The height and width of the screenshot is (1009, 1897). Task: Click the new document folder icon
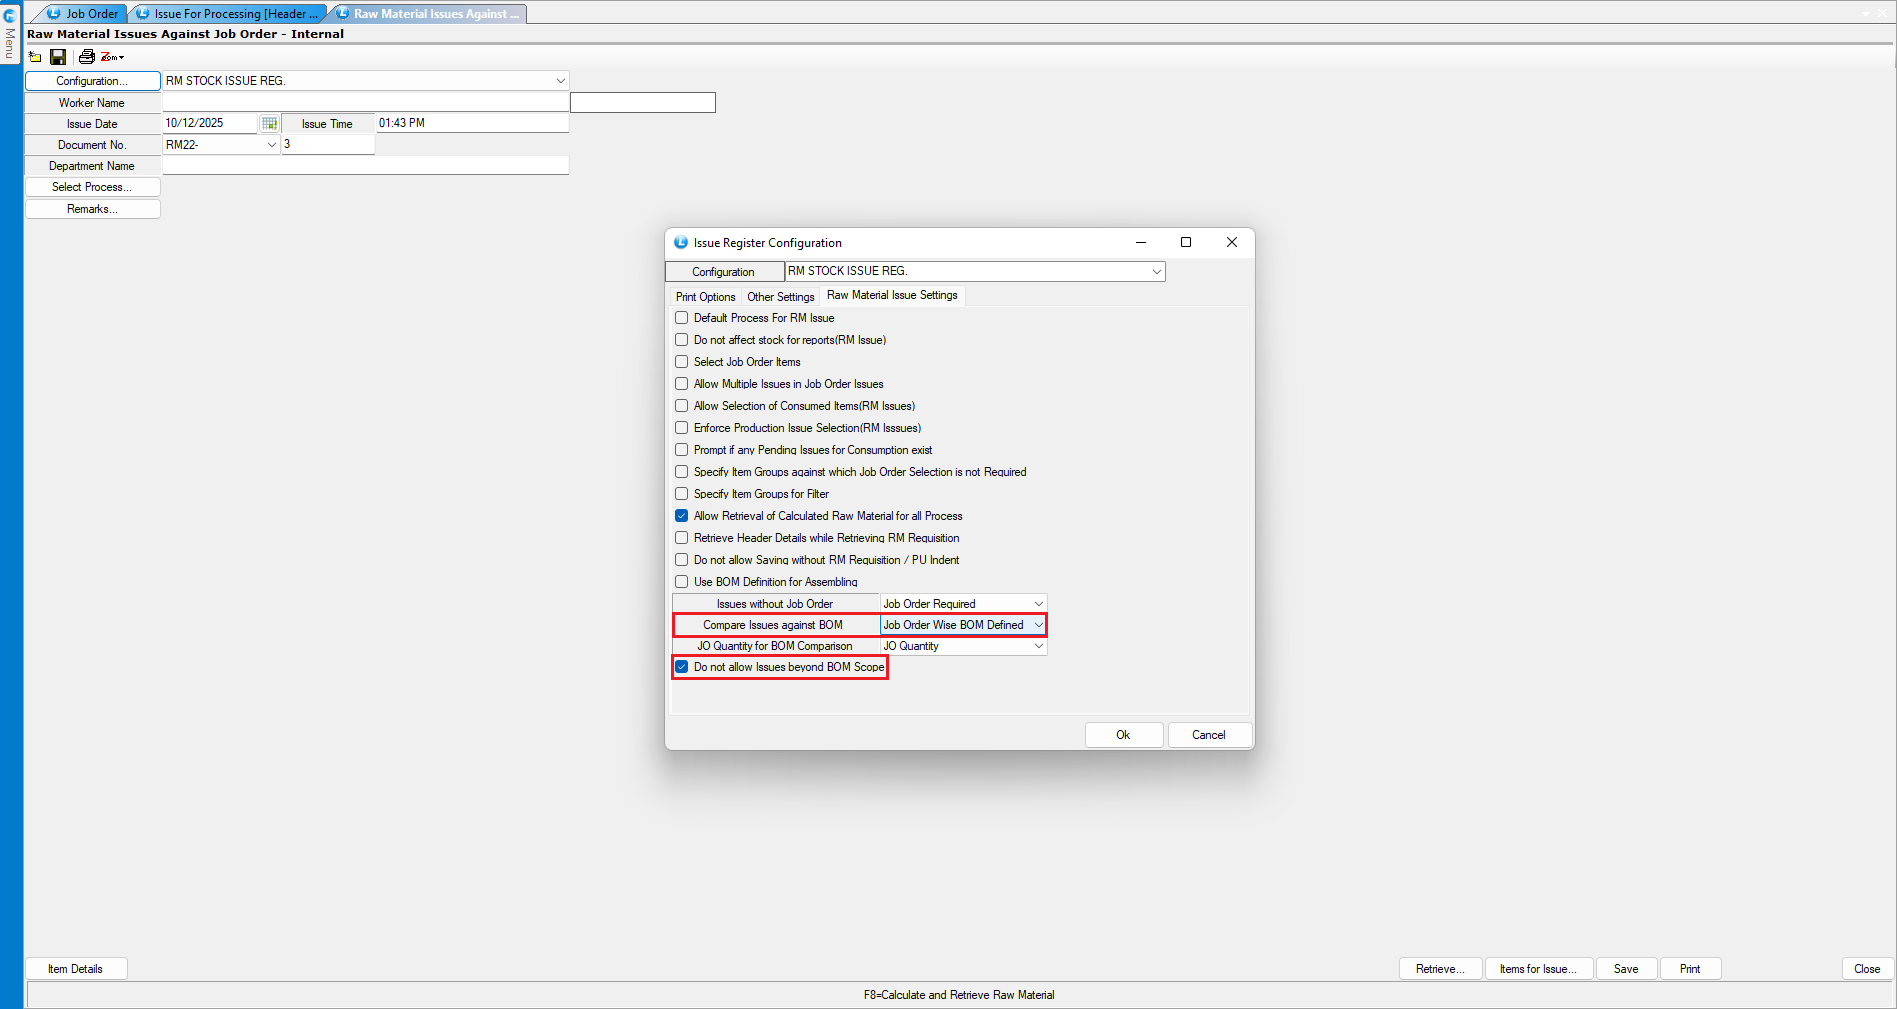click(35, 57)
